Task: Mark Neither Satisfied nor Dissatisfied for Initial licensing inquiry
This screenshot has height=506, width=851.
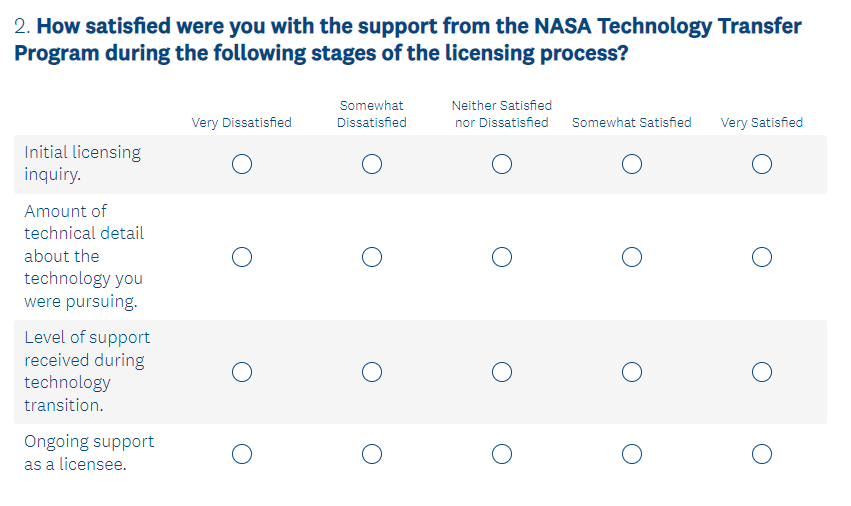Action: click(x=502, y=164)
